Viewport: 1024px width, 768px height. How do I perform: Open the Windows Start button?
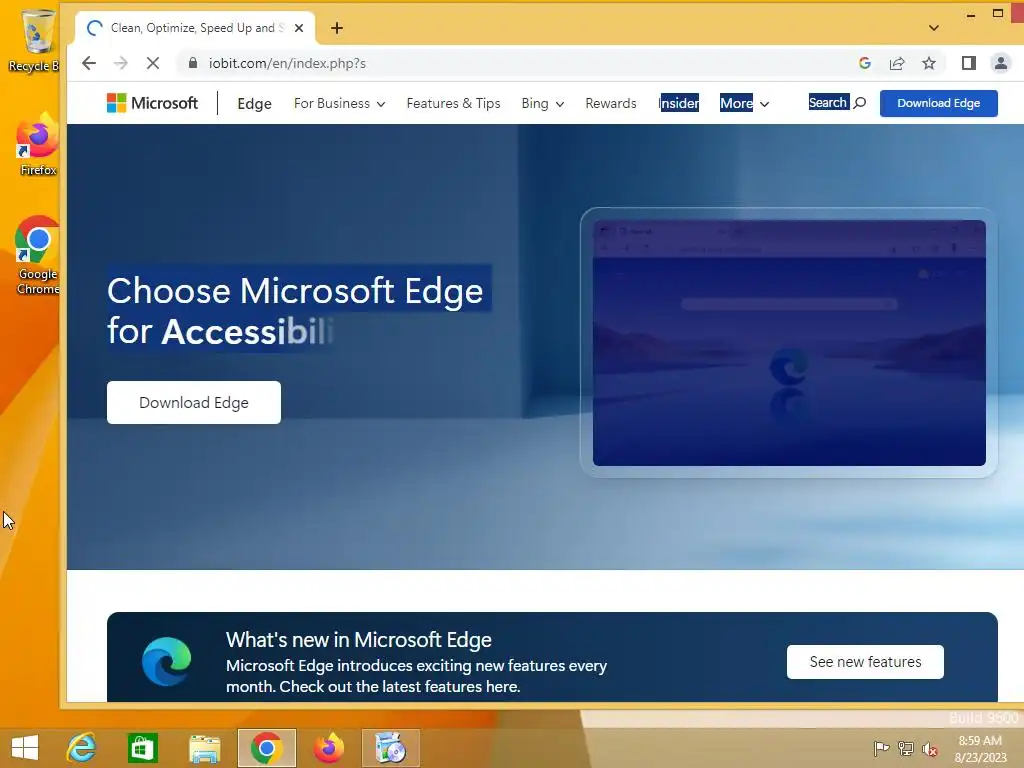click(25, 748)
